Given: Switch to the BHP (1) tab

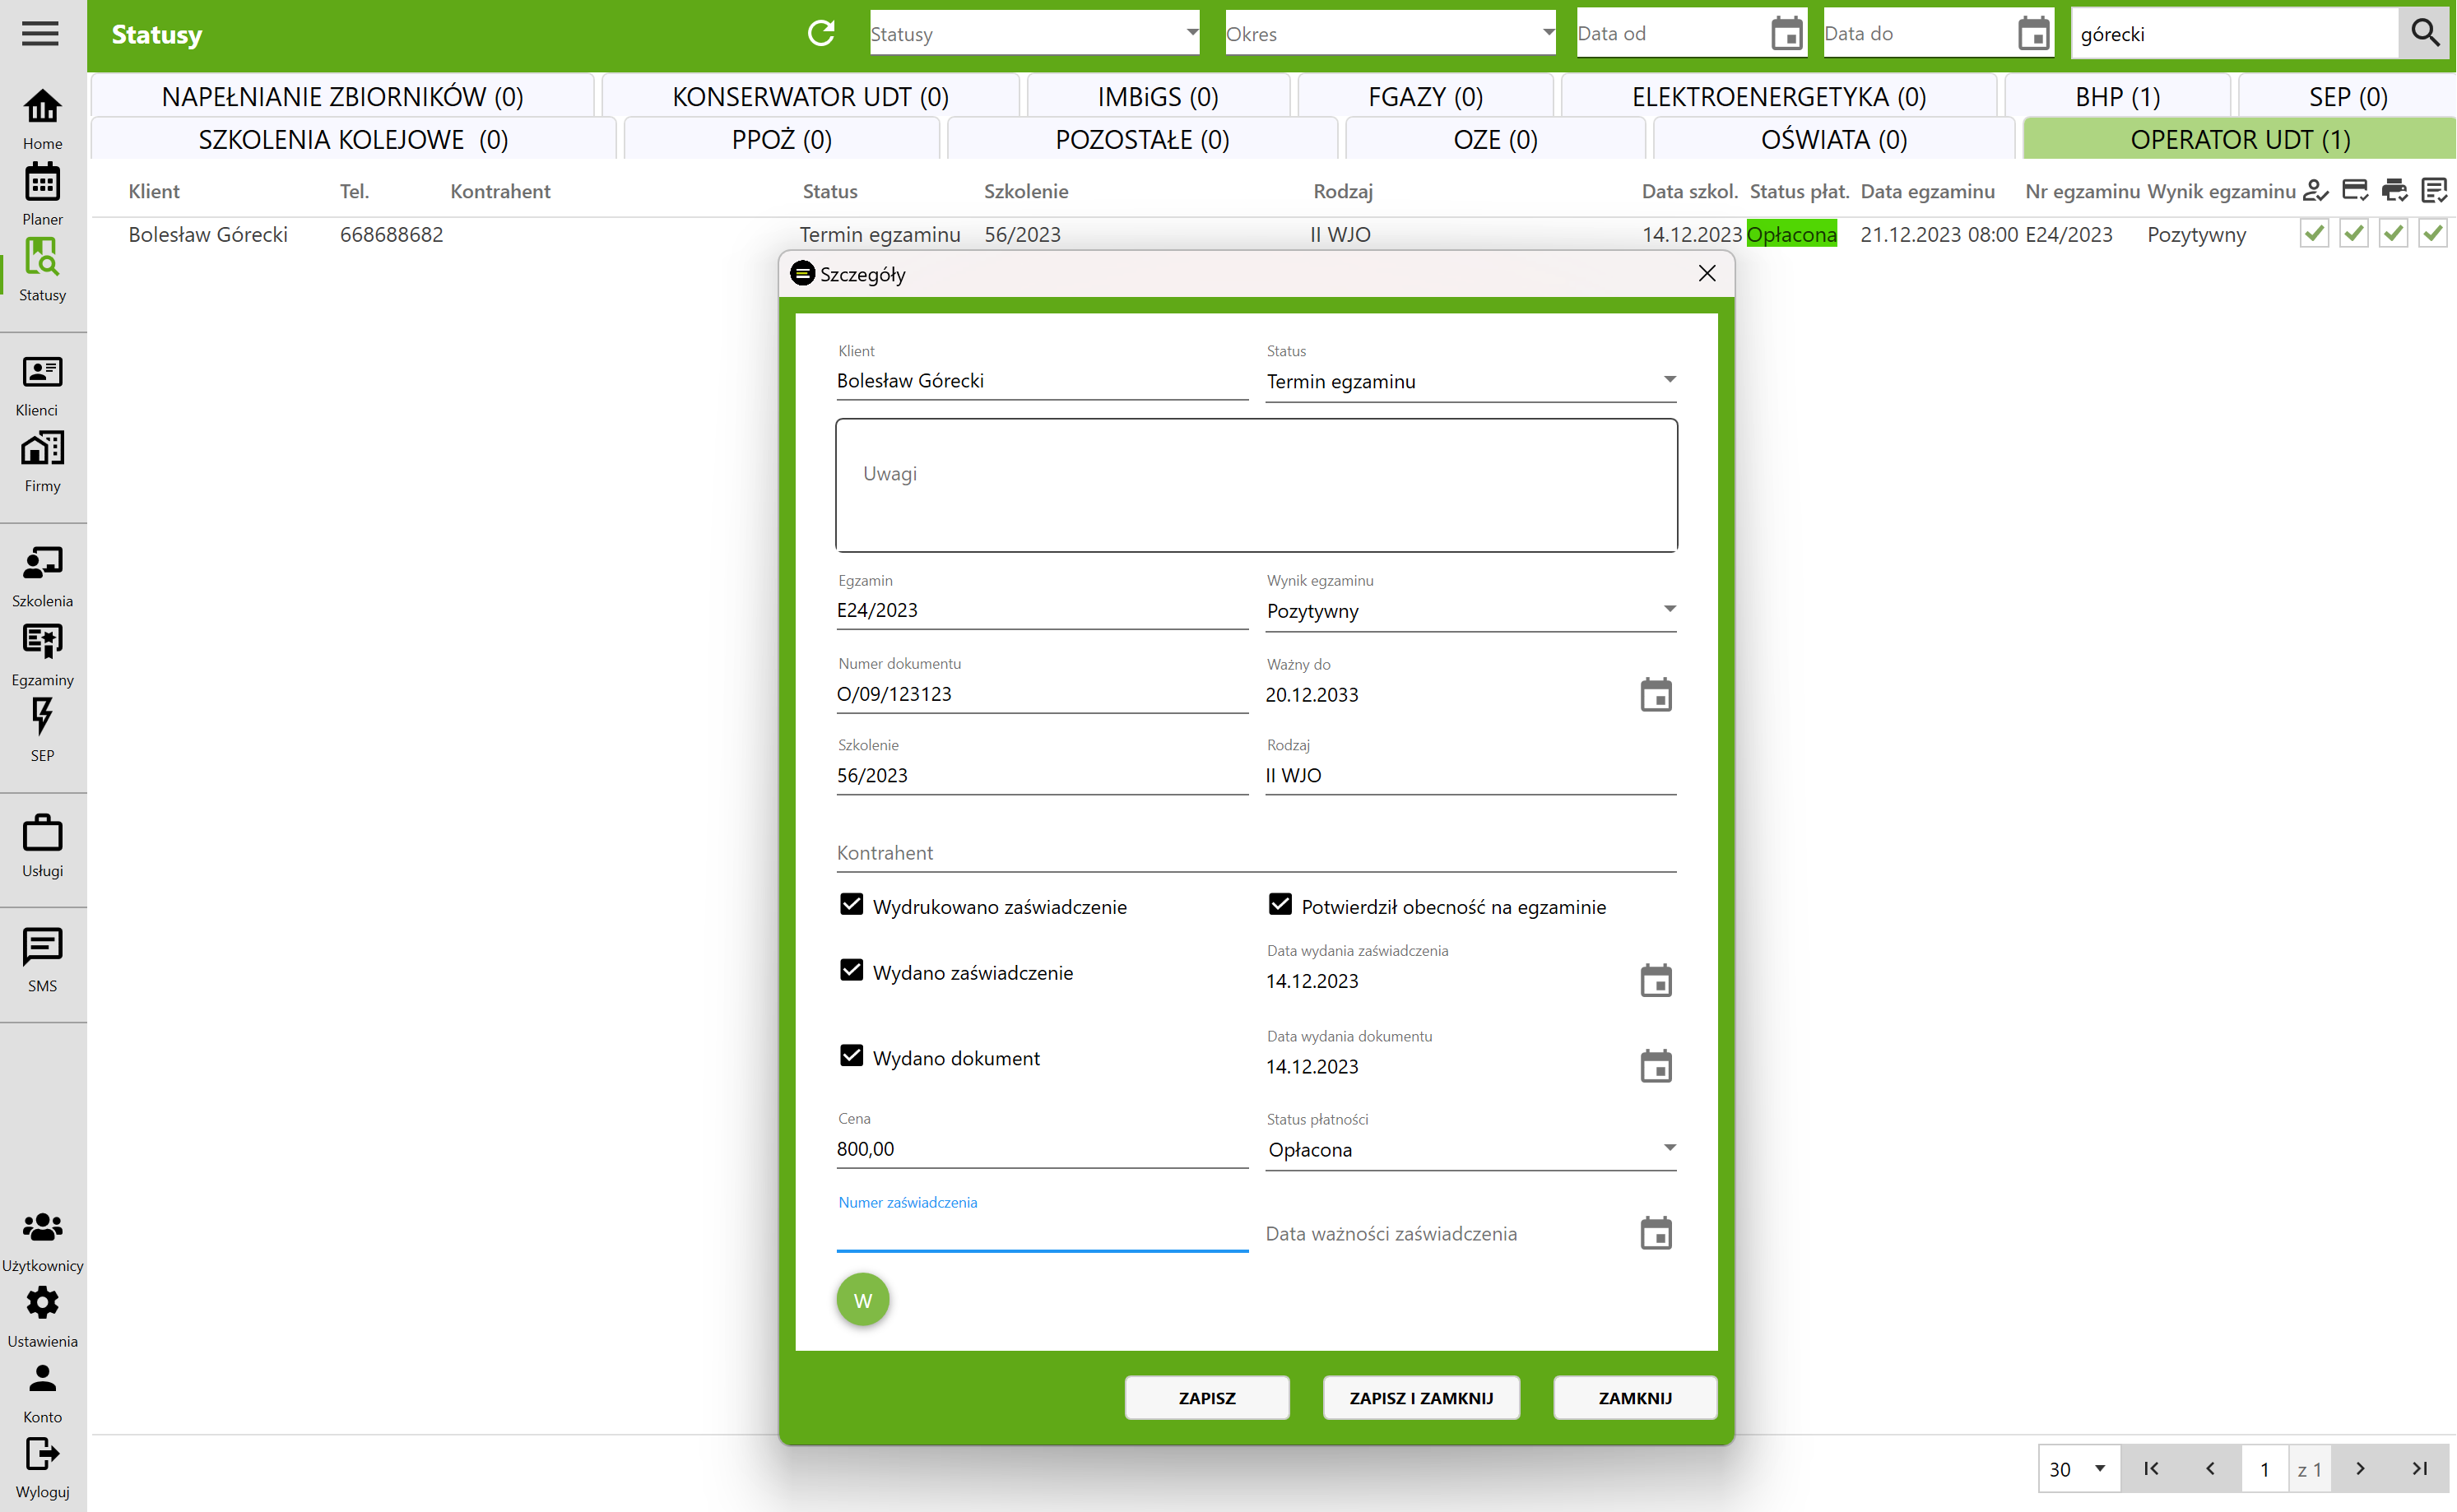Looking at the screenshot, I should tap(2117, 97).
